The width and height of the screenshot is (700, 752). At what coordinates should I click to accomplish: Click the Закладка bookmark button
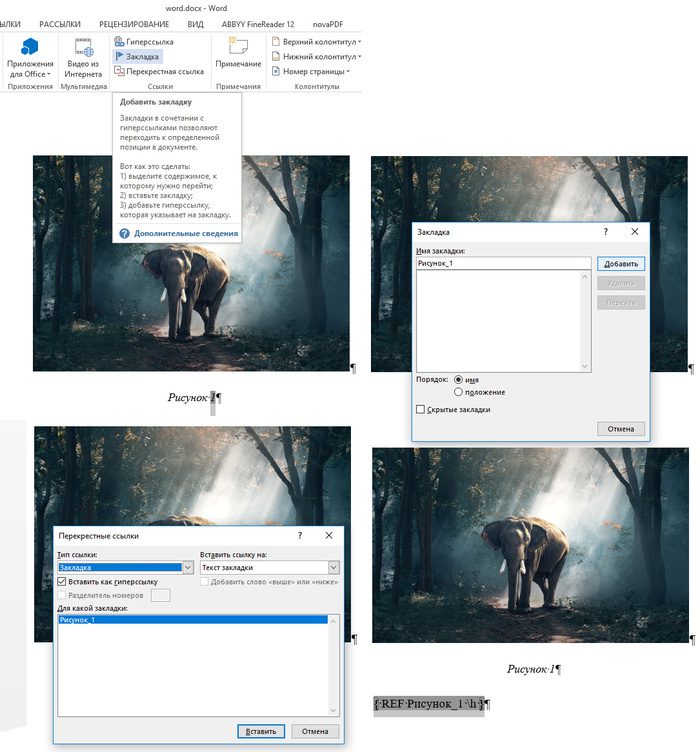pos(137,57)
